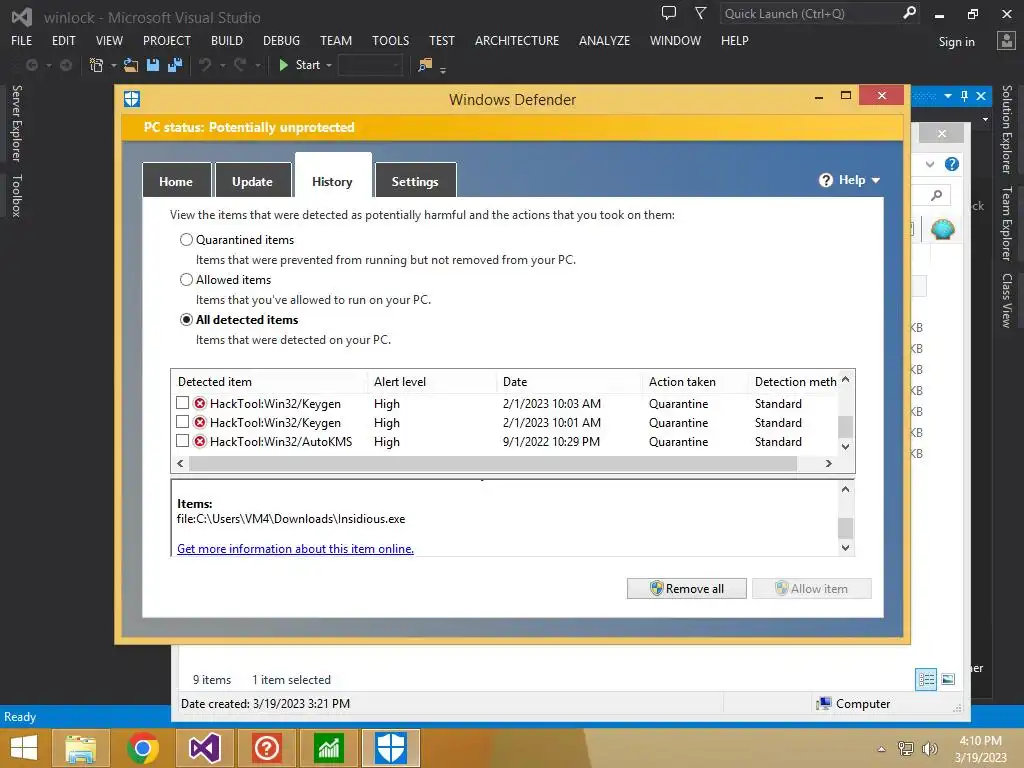
Task: Click the Save All toolbar icon
Action: point(175,65)
